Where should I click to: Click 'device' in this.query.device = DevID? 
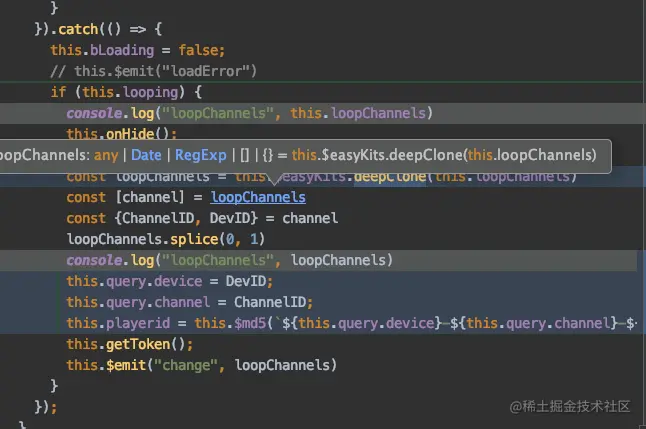coord(178,281)
